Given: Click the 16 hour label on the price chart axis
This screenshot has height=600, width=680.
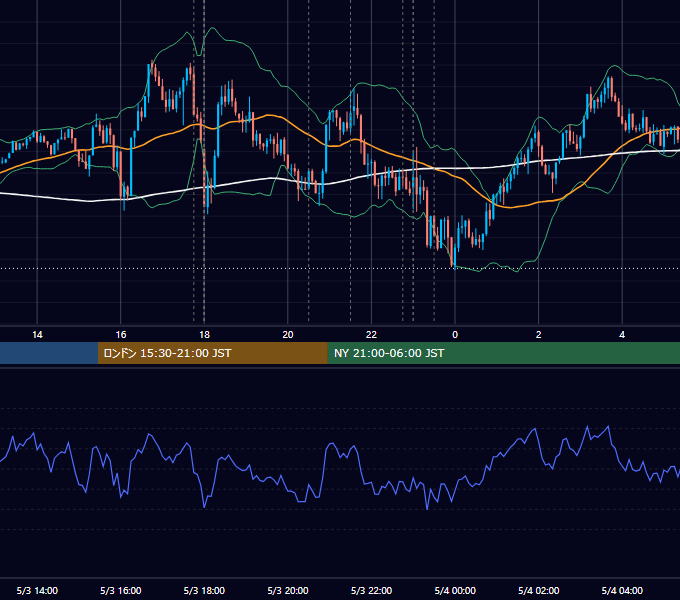Looking at the screenshot, I should 121,335.
